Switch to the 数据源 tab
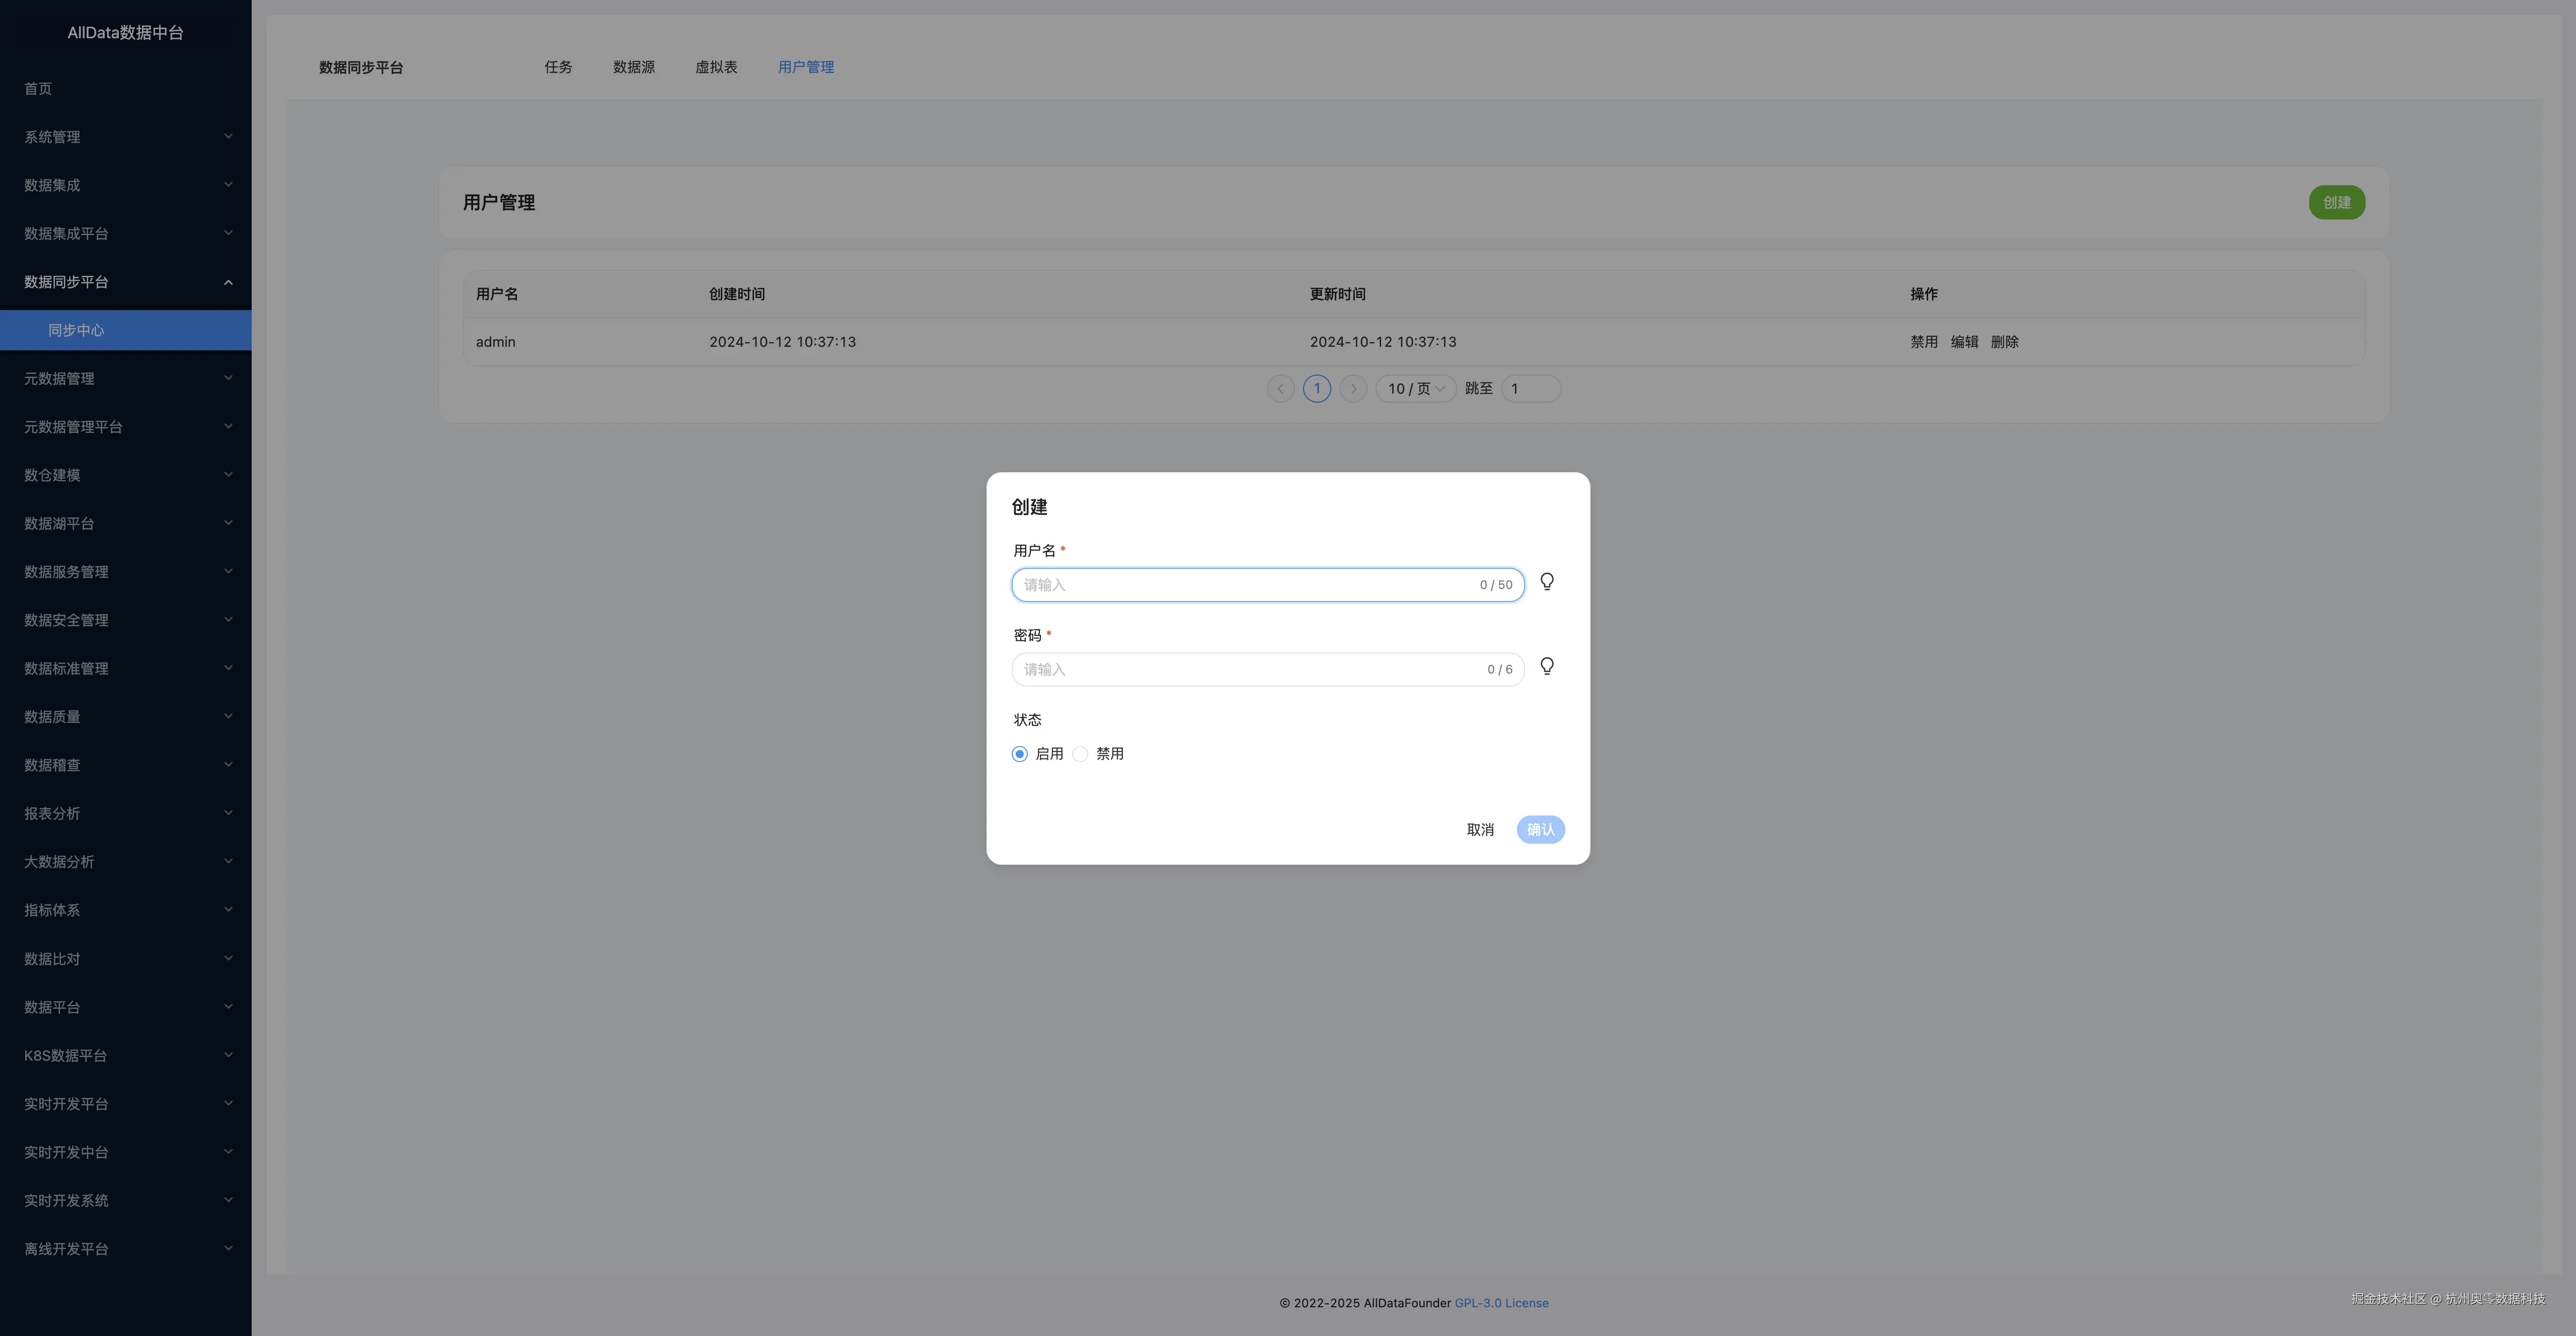The image size is (2576, 1336). click(633, 67)
